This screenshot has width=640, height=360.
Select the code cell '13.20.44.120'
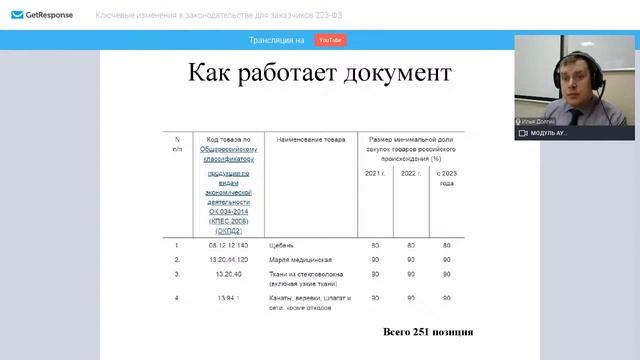[229, 260]
